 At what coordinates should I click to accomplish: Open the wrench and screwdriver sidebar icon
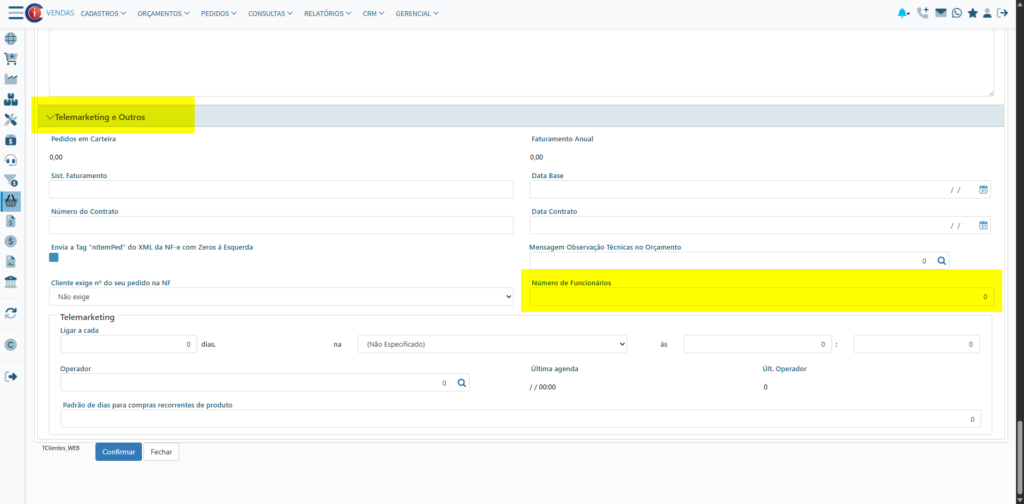tap(10, 119)
